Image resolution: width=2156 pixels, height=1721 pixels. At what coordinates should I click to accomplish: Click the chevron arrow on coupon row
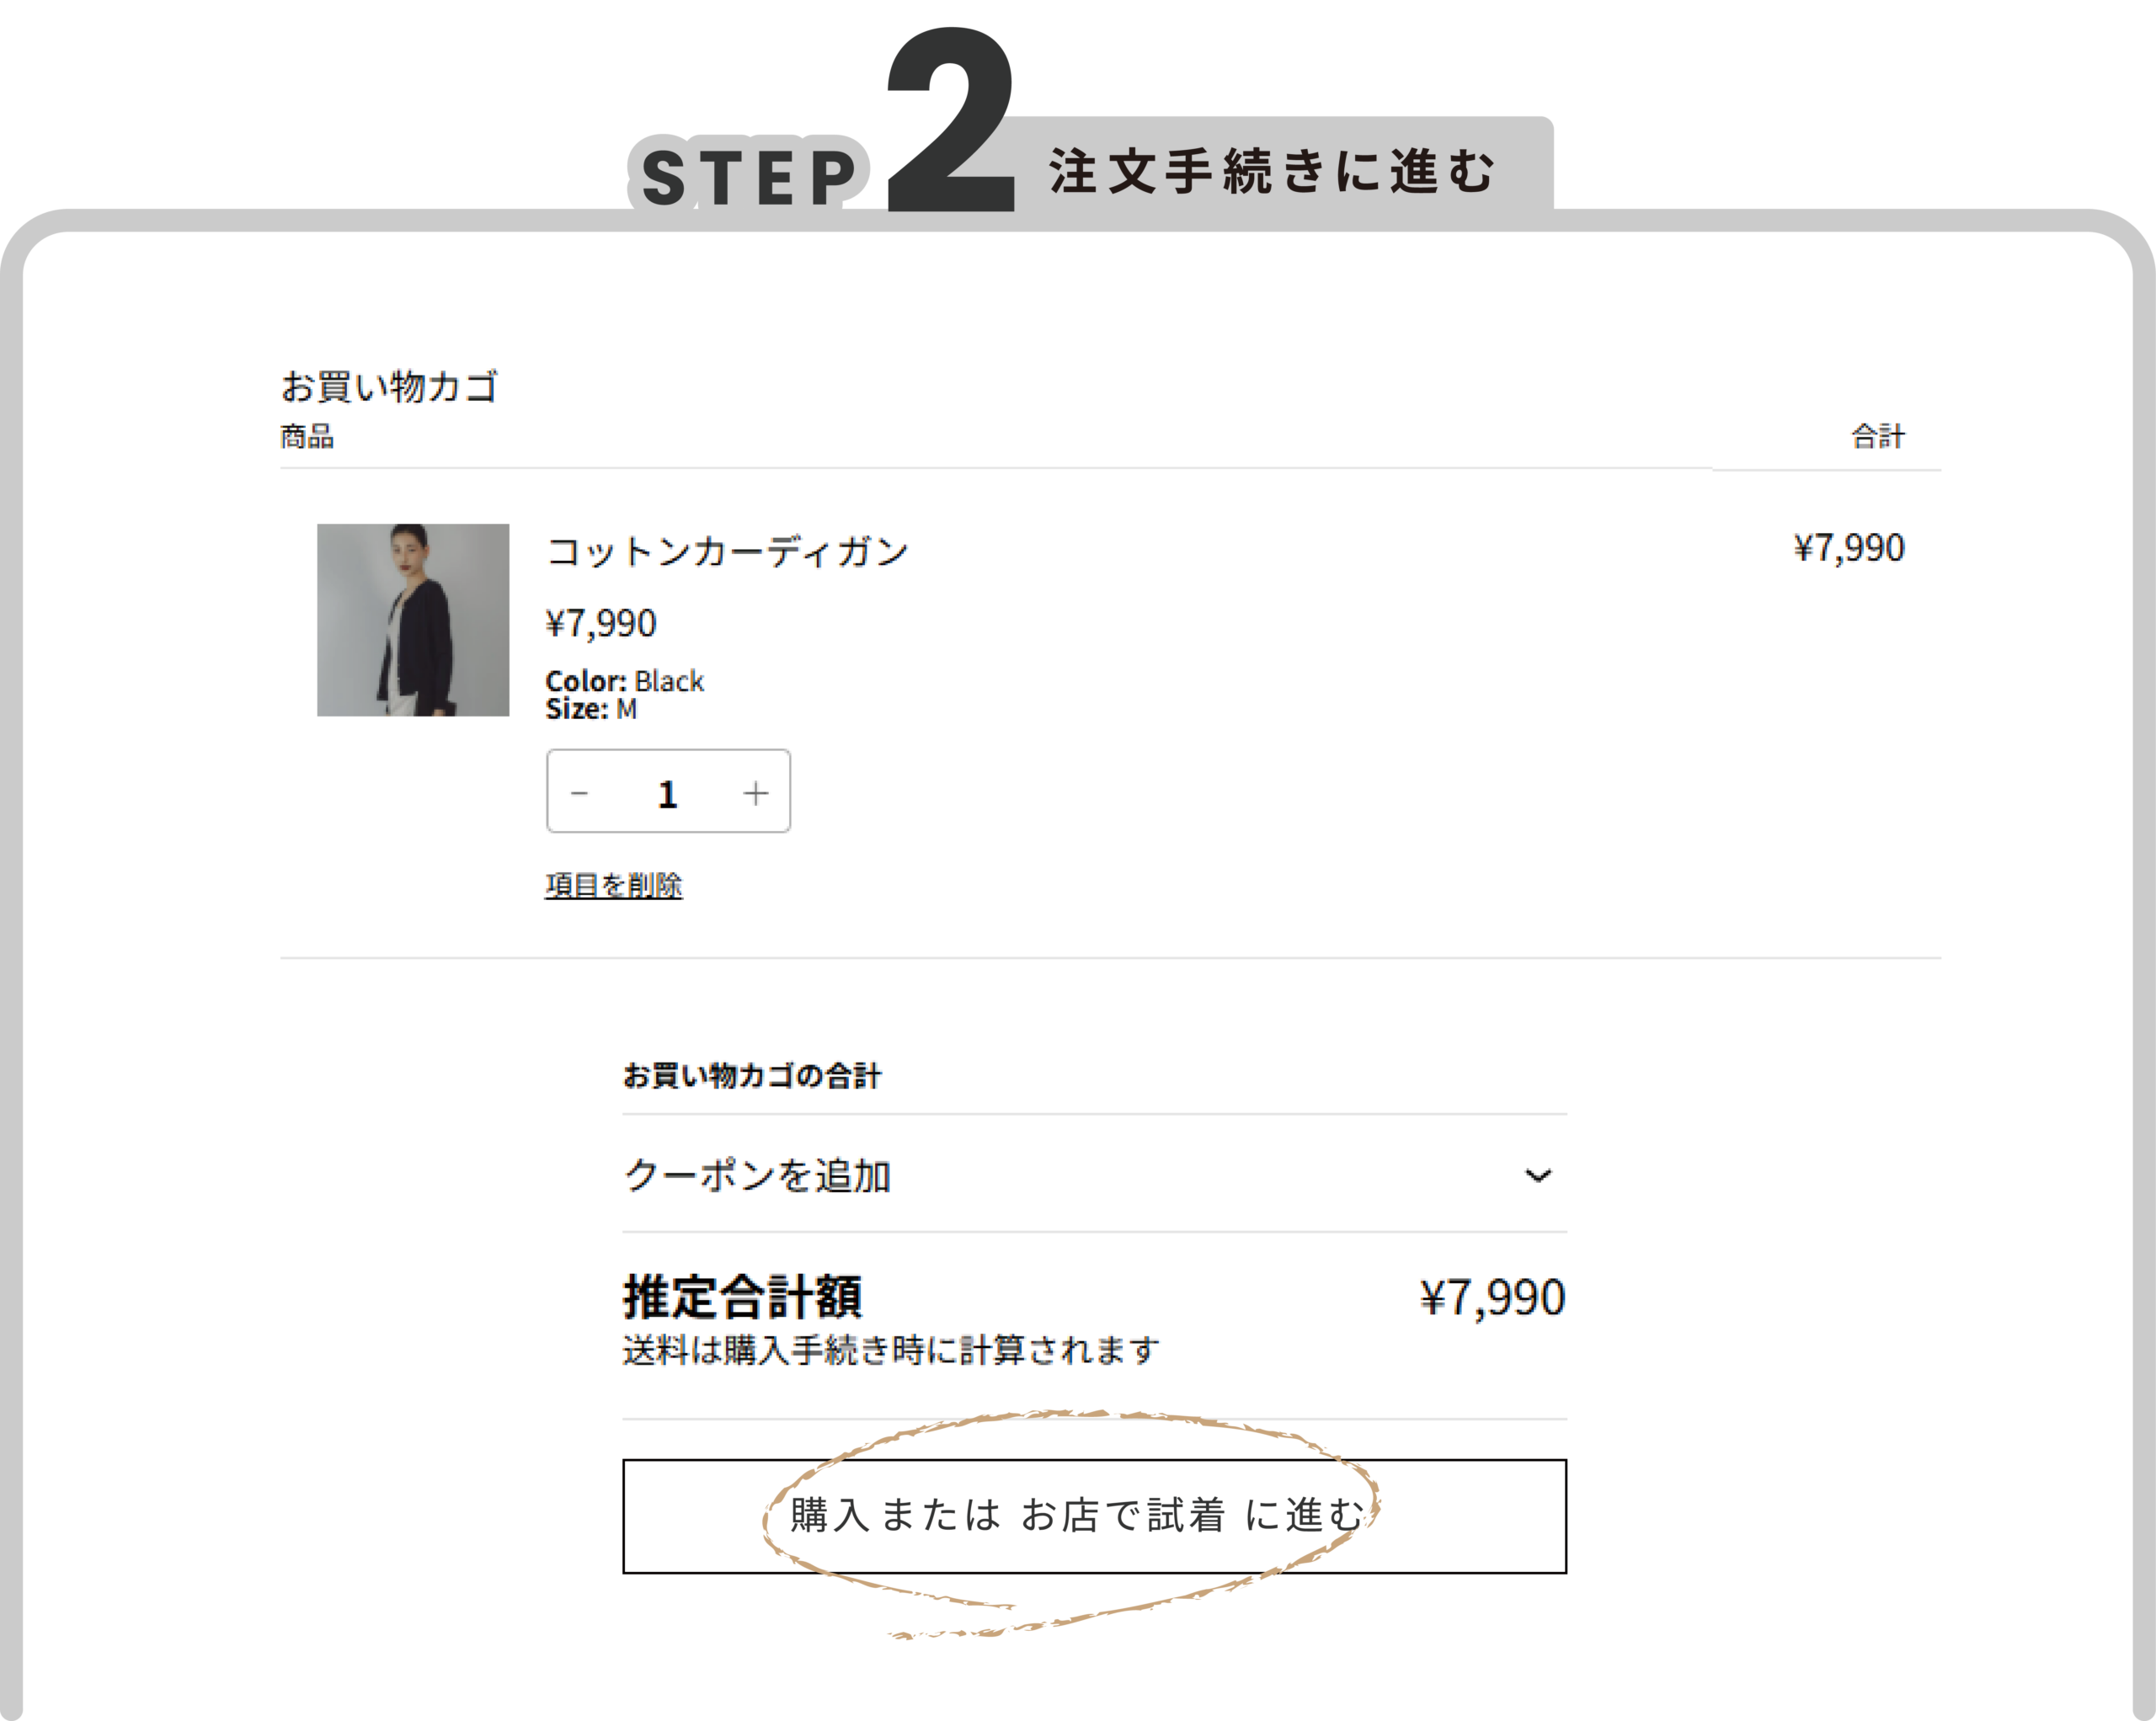point(1537,1176)
